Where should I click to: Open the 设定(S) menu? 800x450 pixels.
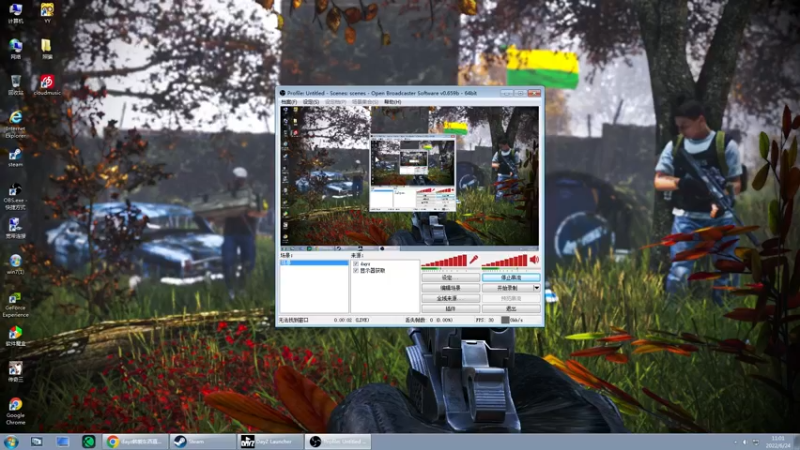pos(311,102)
